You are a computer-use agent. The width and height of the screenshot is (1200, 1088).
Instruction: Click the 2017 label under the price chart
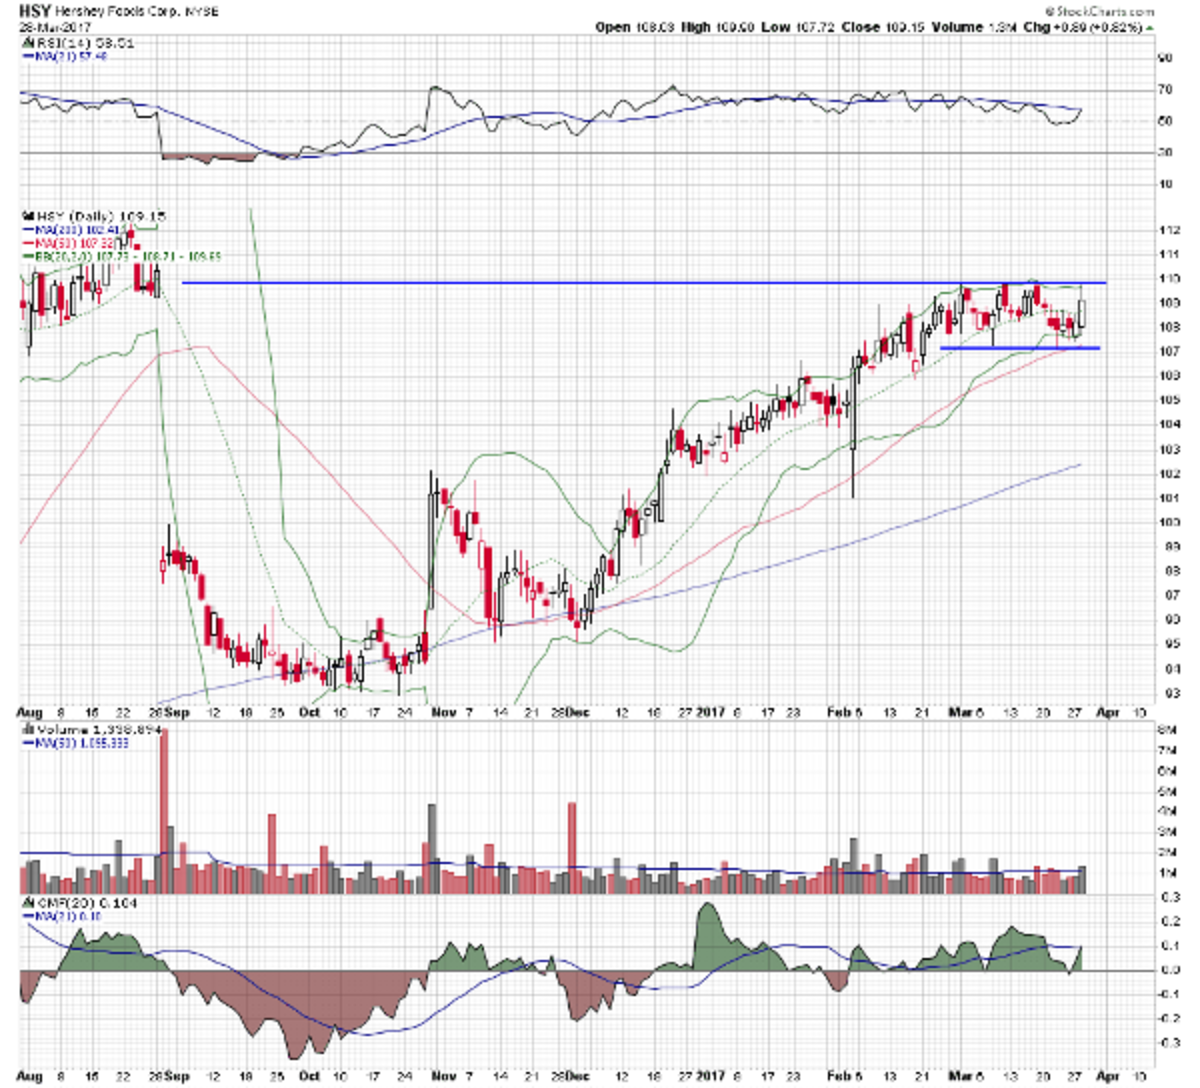[x=709, y=712]
